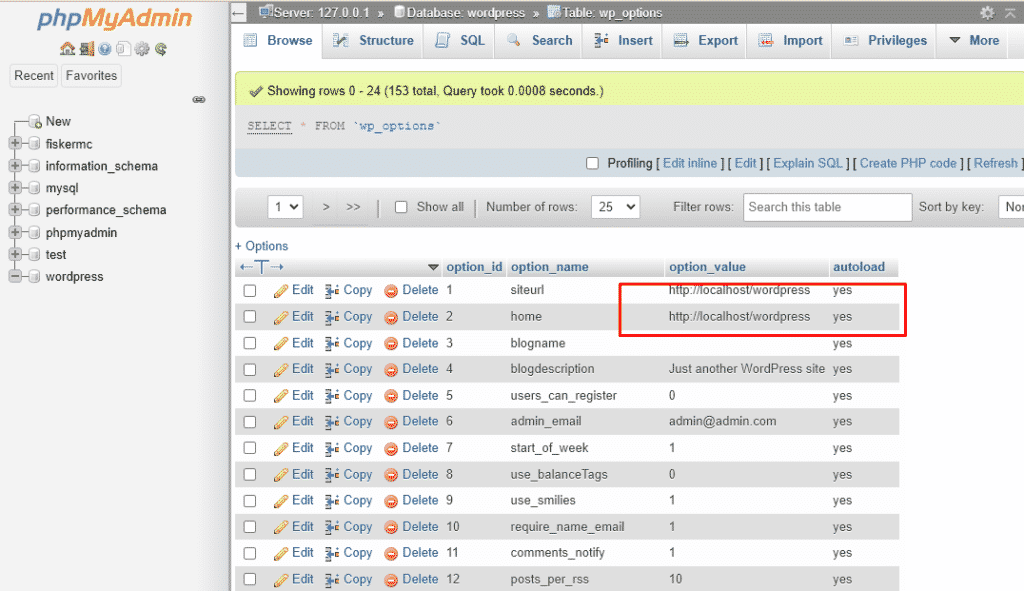Click the page settings gear at top right
Screen dimensions: 1024x591
[987, 12]
